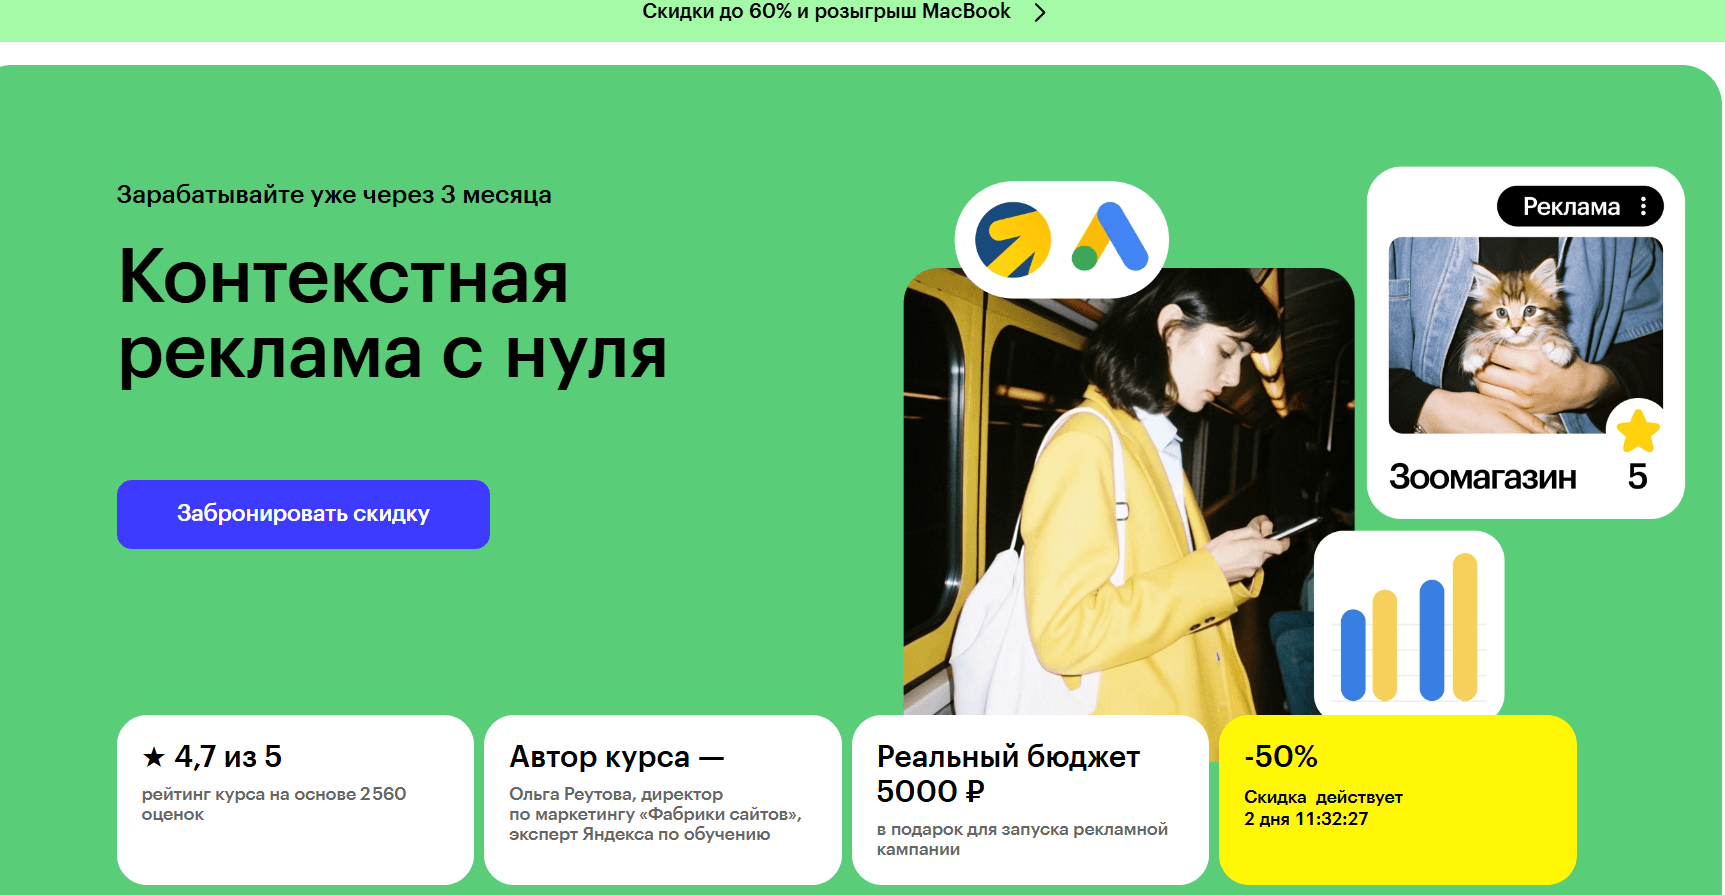Click the bar chart statistics icon
Image resolution: width=1725 pixels, height=895 pixels.
pyautogui.click(x=1409, y=625)
